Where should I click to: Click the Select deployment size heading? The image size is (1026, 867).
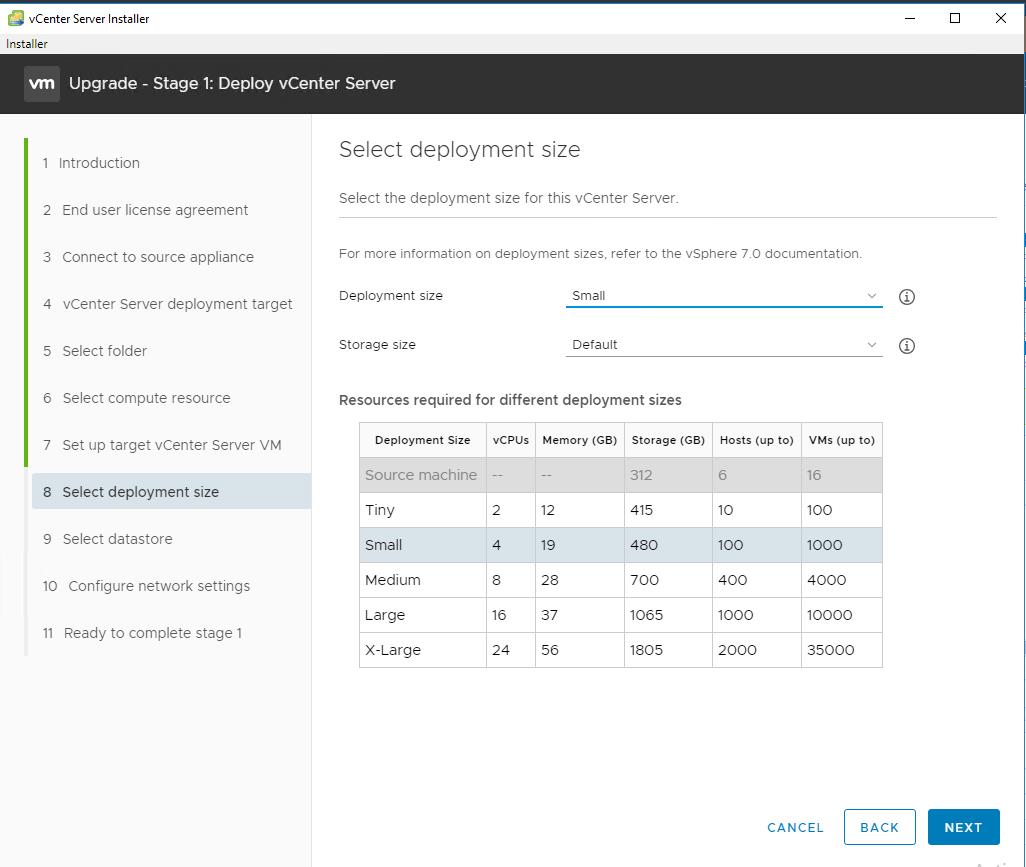point(459,150)
